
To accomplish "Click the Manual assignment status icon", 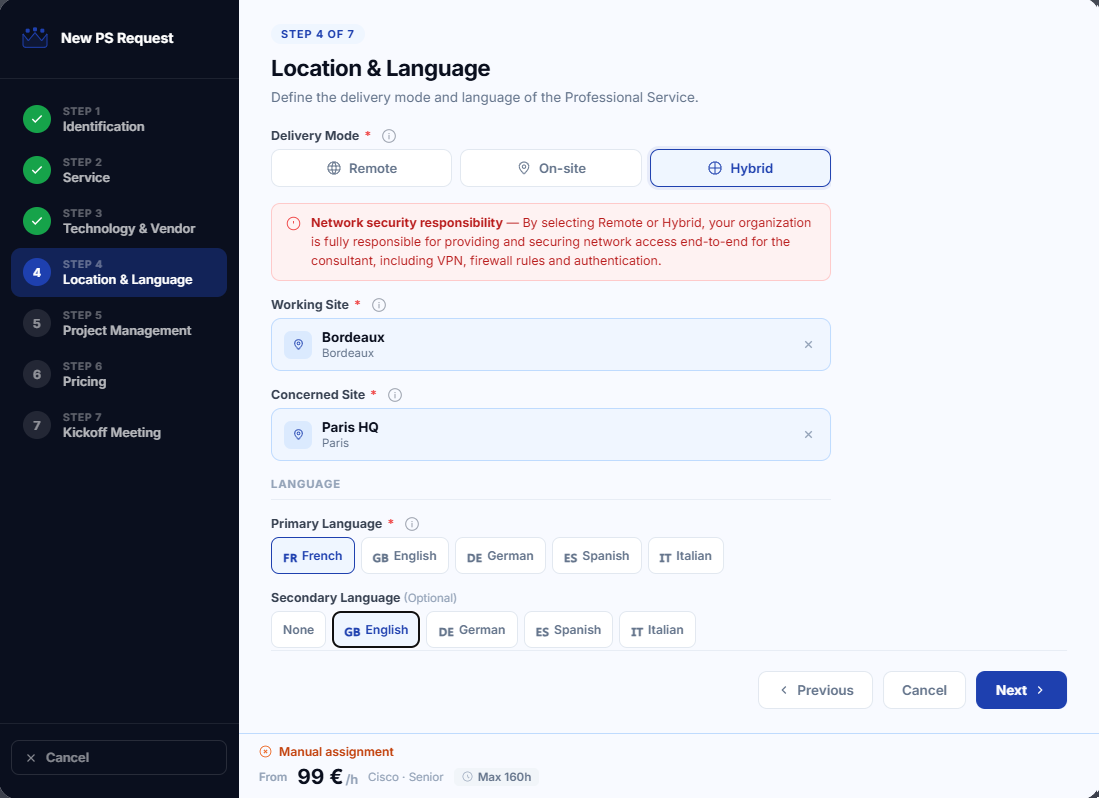I will (266, 752).
